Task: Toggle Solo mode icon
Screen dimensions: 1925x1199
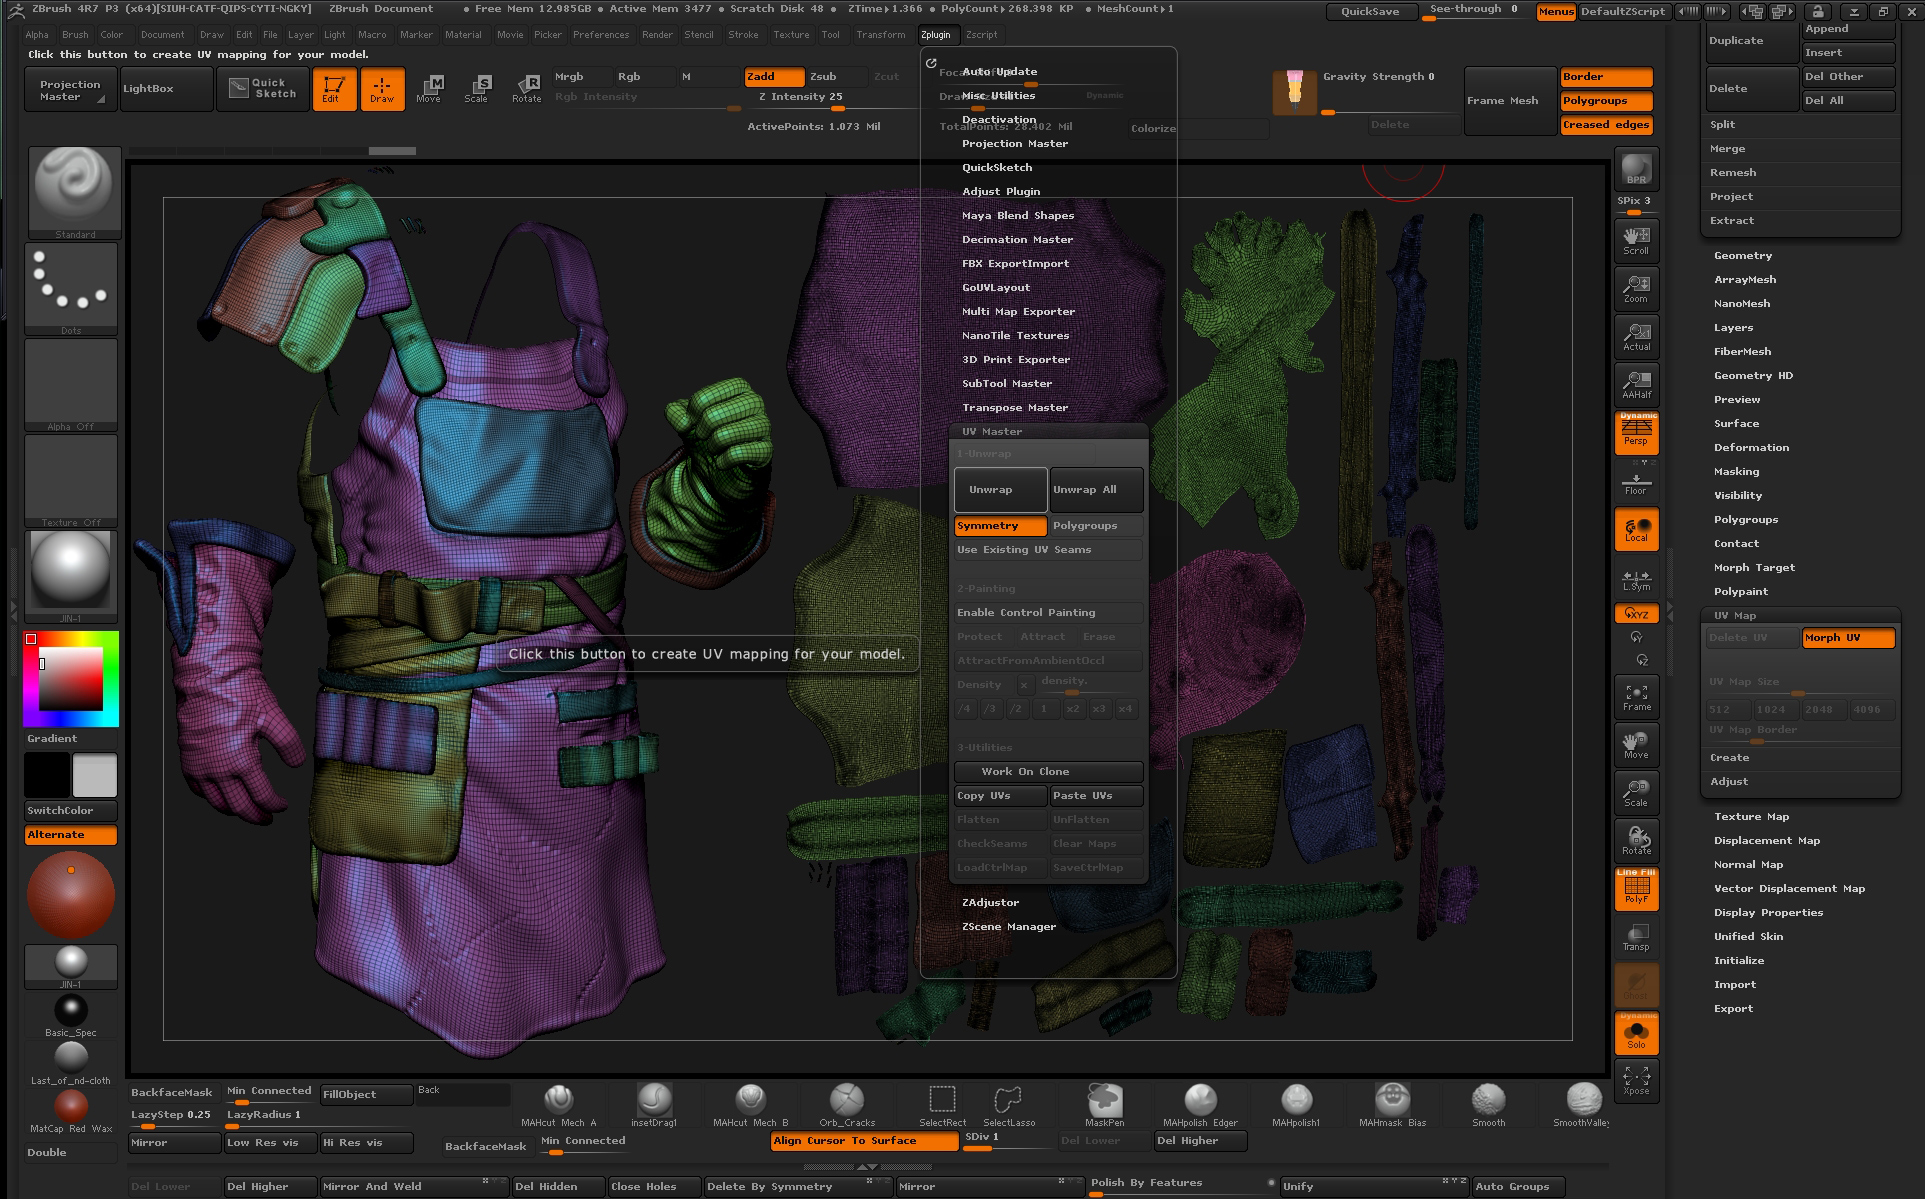Action: (x=1636, y=1033)
